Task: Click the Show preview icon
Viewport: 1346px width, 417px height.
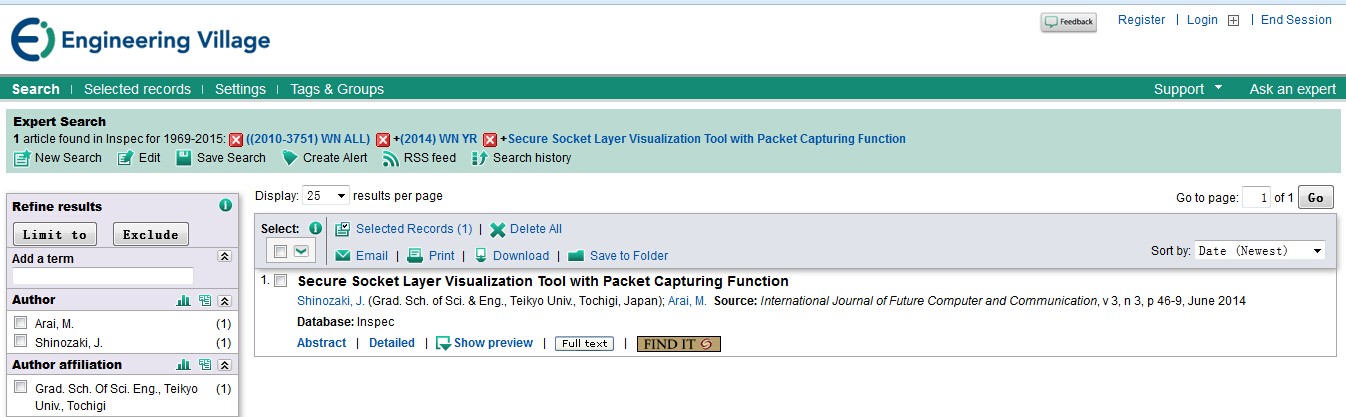Action: [x=444, y=343]
